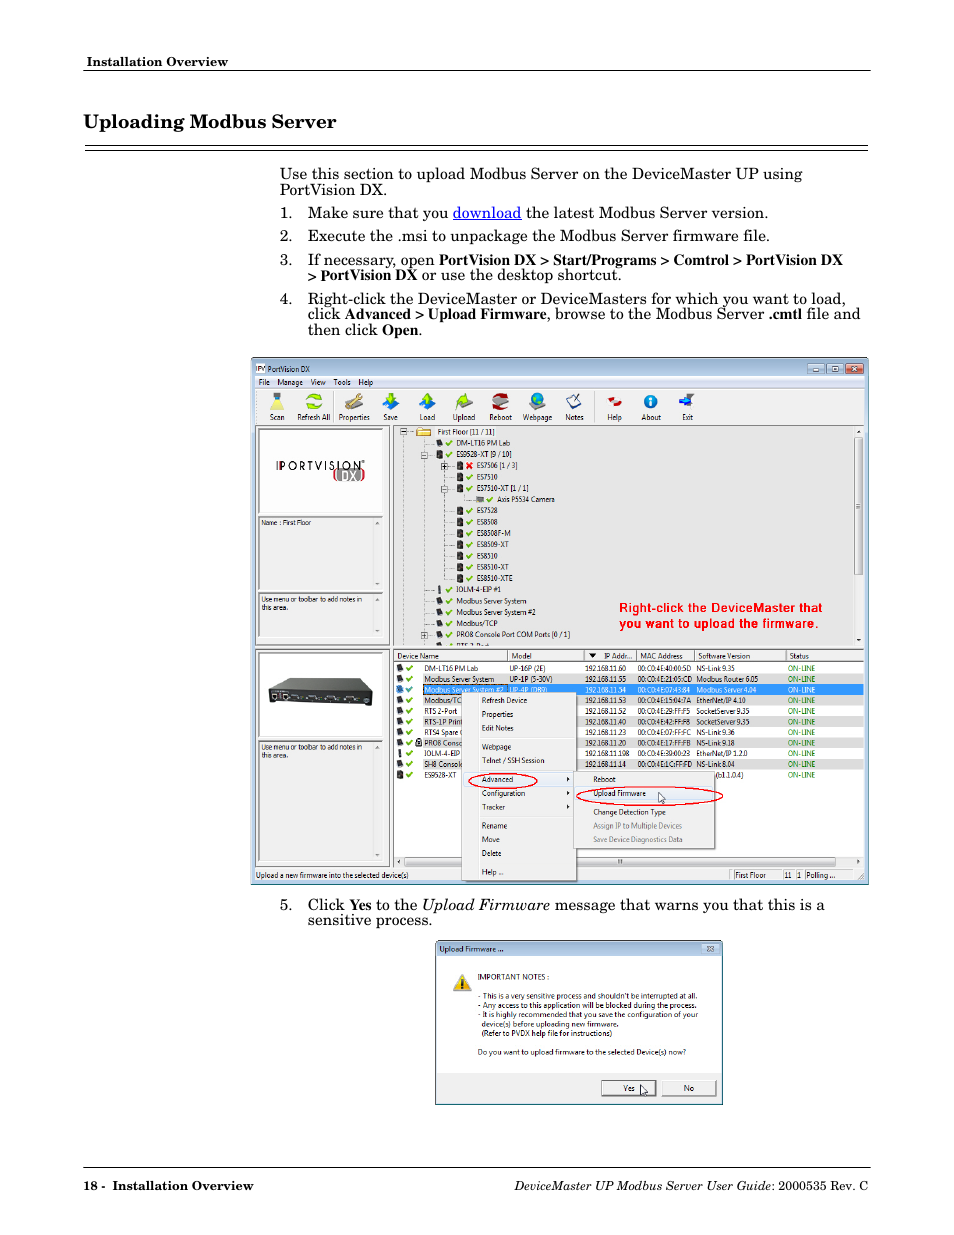Select the DM-LT16 PM Lab tree item
This screenshot has height=1235, width=954.
coord(483,443)
